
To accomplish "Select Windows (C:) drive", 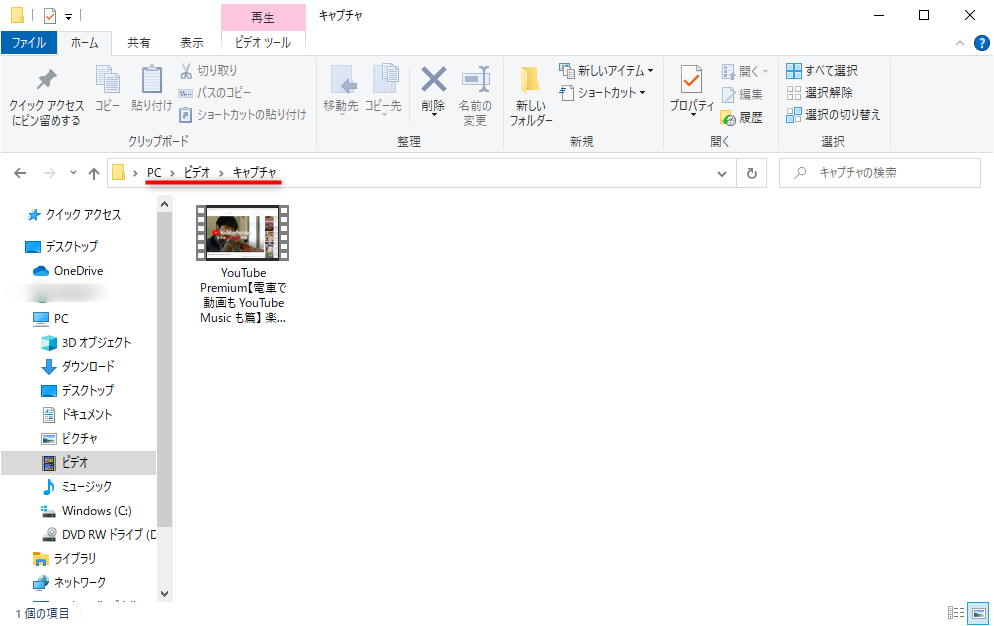I will click(x=86, y=511).
